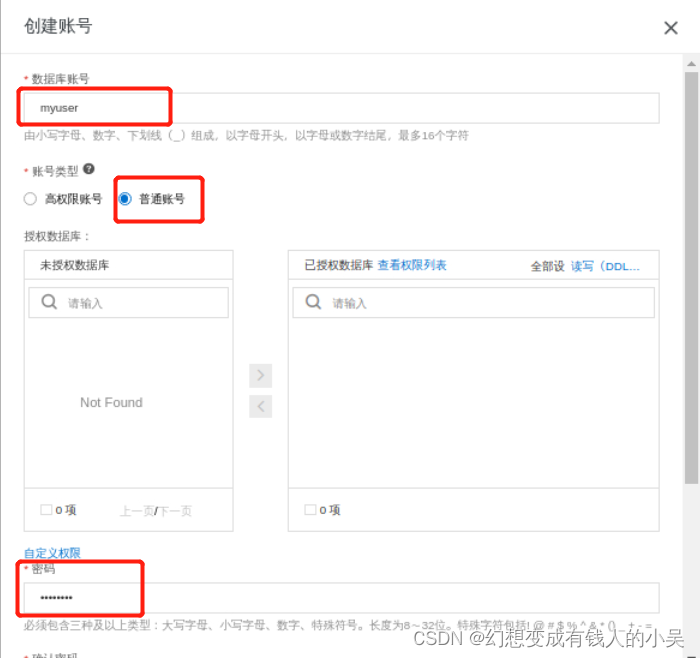Click the search box under 已授权数据库
This screenshot has width=700, height=658.
[474, 303]
